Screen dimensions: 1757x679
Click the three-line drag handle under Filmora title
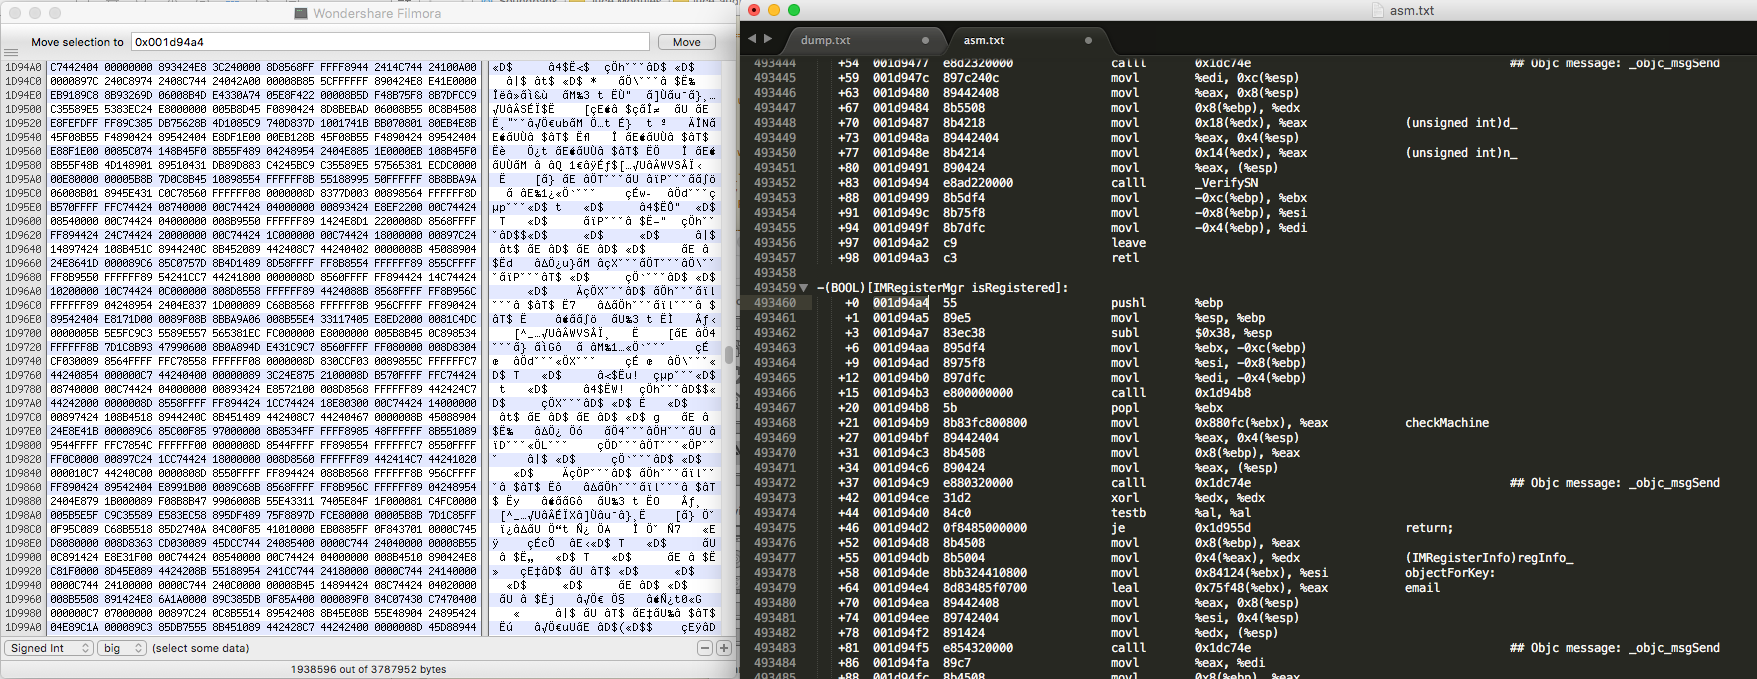tap(10, 53)
